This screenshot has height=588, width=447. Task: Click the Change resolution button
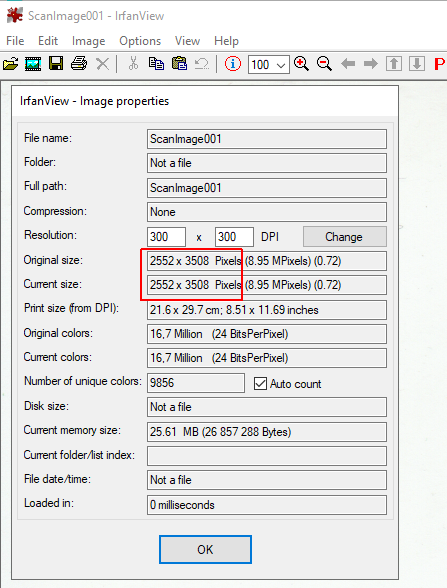[344, 237]
